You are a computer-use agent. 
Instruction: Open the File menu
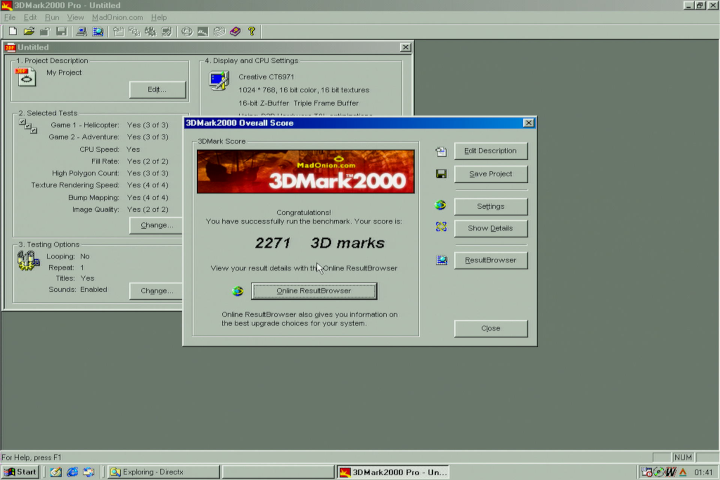click(x=10, y=17)
